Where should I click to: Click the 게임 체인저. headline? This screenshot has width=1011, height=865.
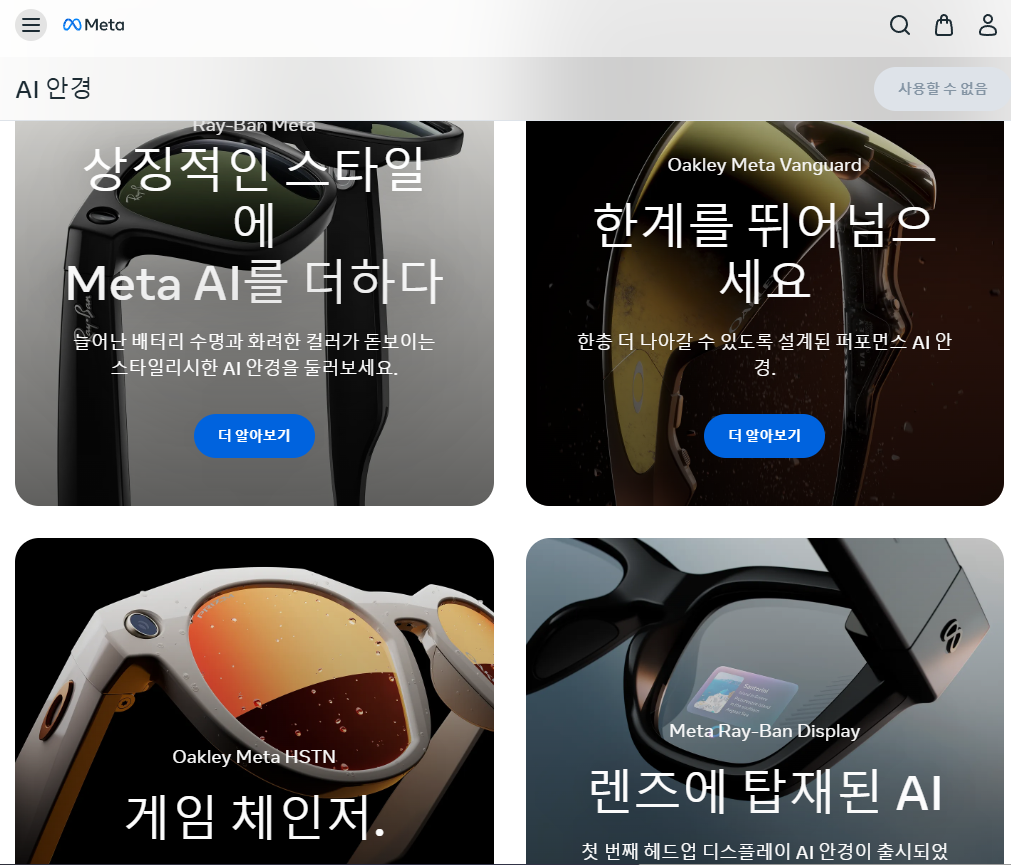[x=255, y=817]
